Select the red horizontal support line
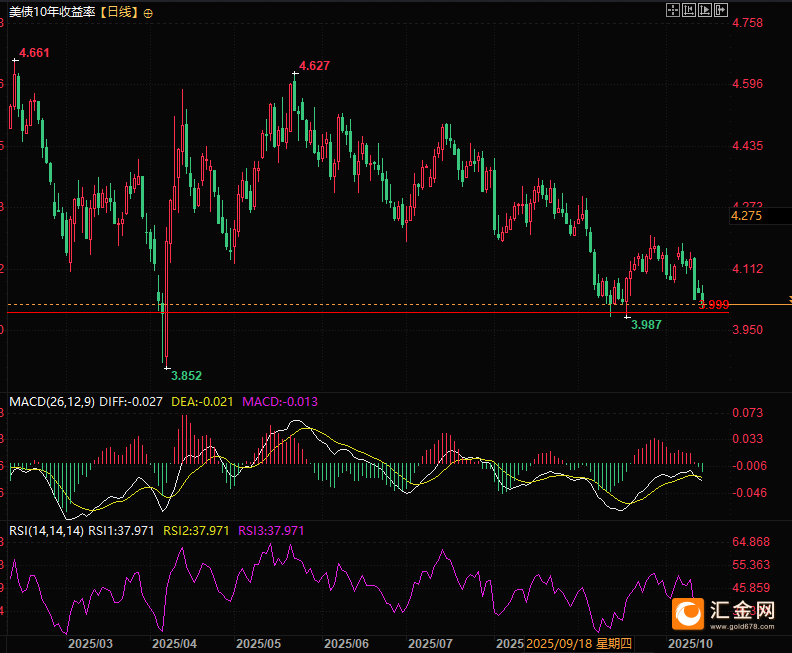The width and height of the screenshot is (792, 653). pyautogui.click(x=368, y=313)
